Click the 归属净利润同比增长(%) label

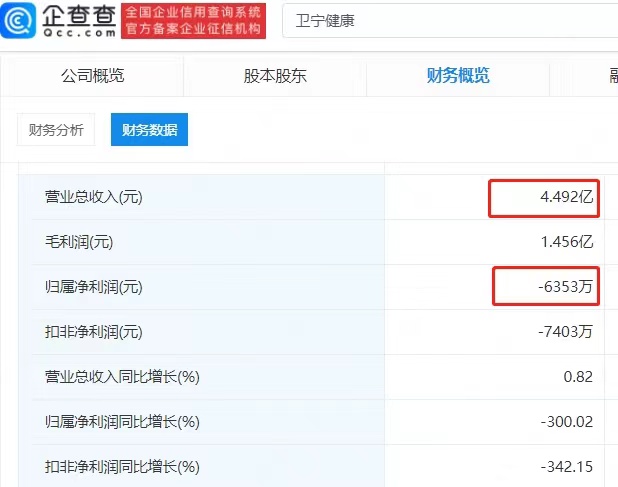122,422
